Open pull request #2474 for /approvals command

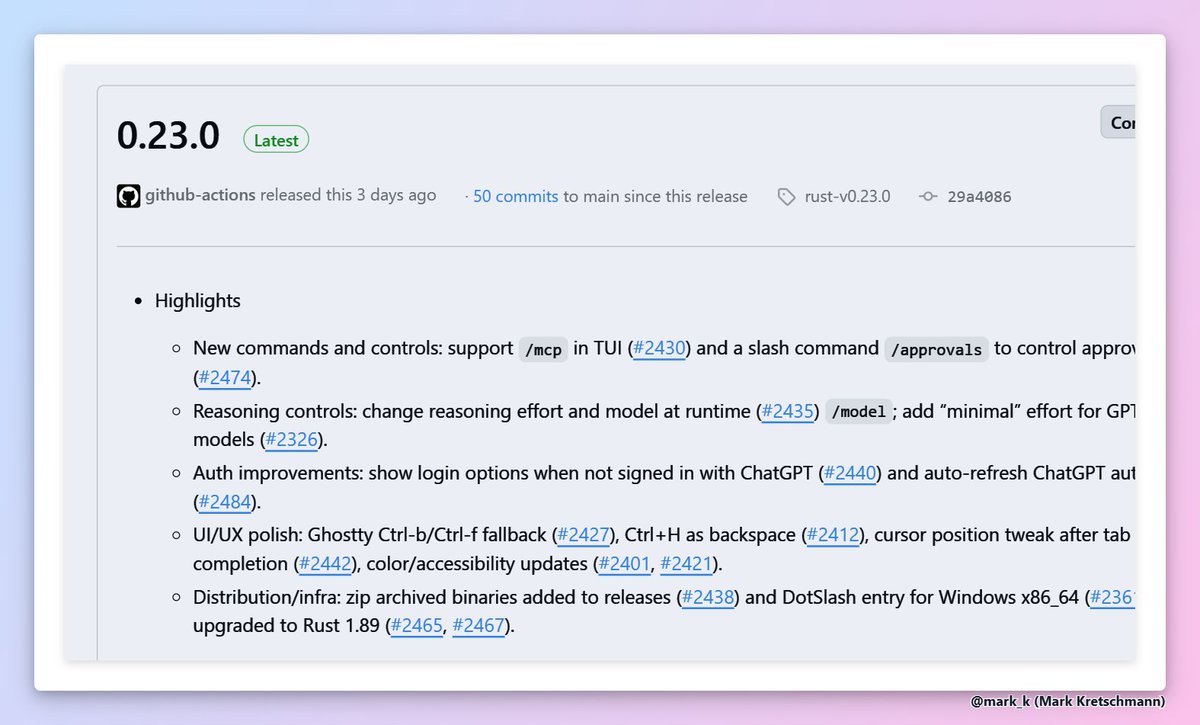(224, 377)
